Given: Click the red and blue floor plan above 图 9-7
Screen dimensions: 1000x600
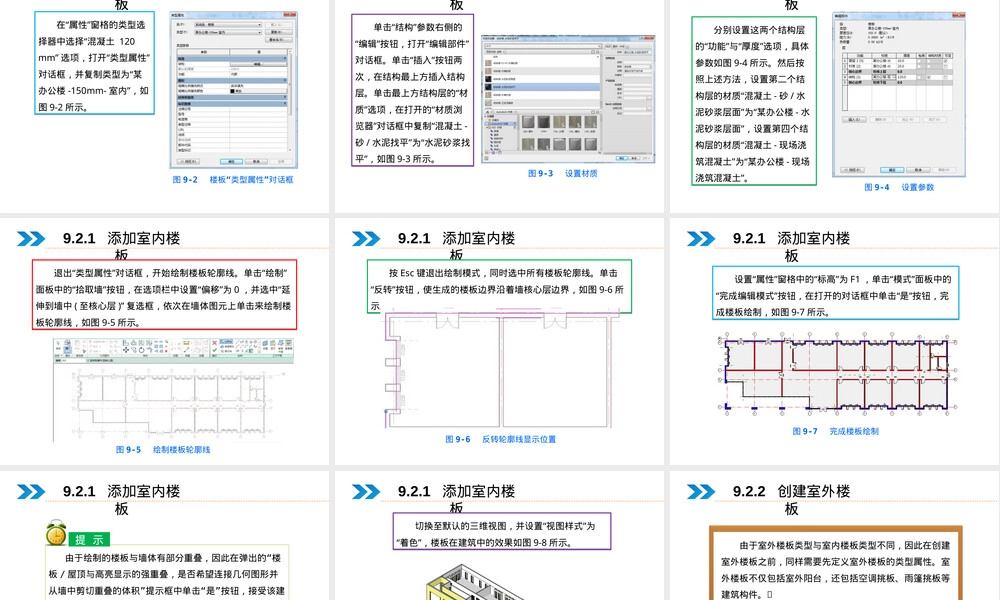Looking at the screenshot, I should [837, 375].
